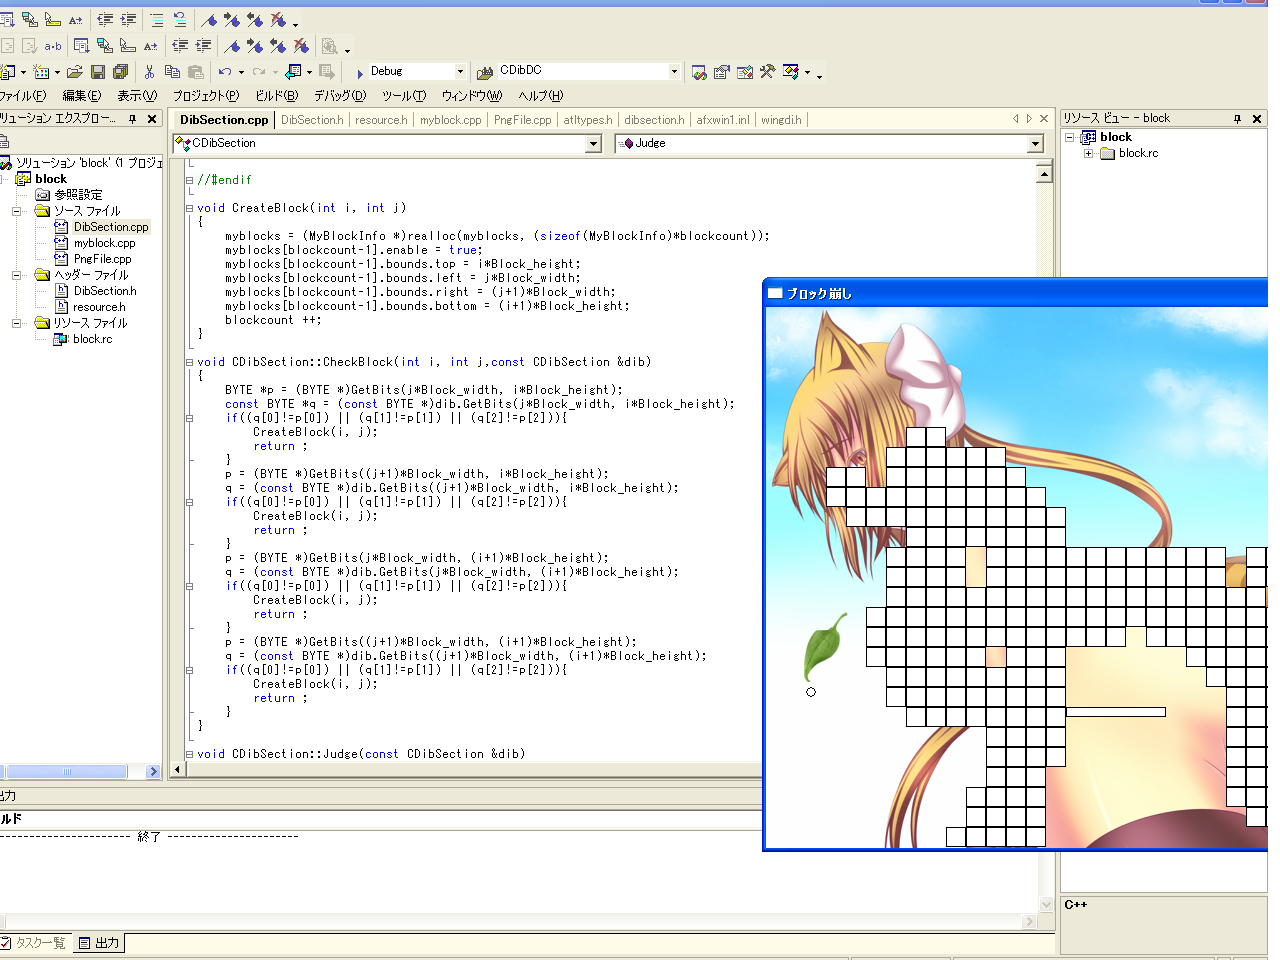Switch to the myblock.cpp editor tab
The height and width of the screenshot is (960, 1280).
point(450,120)
